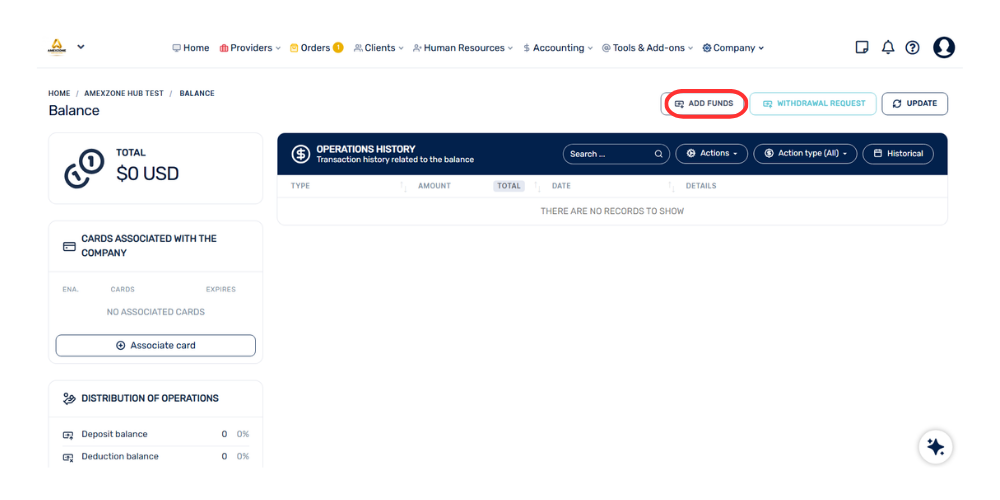Open the notifications bell
Viewport: 1000px width, 500px height.
(x=888, y=47)
